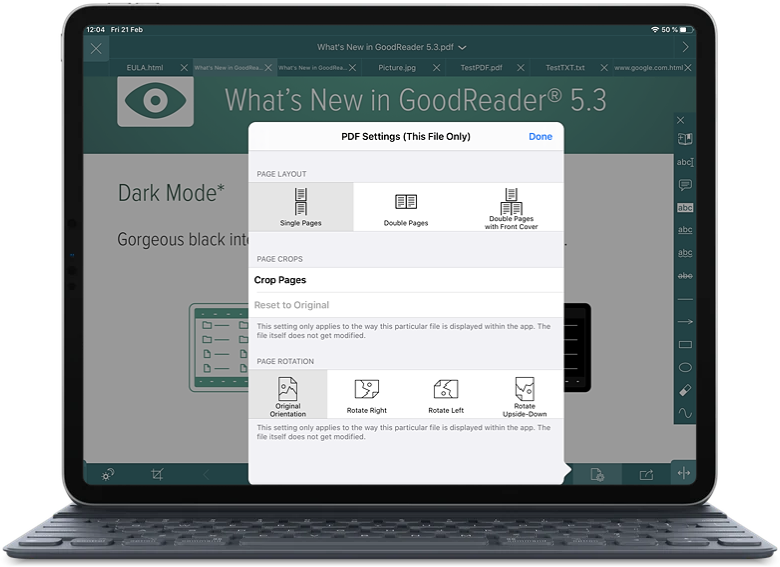Pick the eraser tool

click(x=685, y=390)
